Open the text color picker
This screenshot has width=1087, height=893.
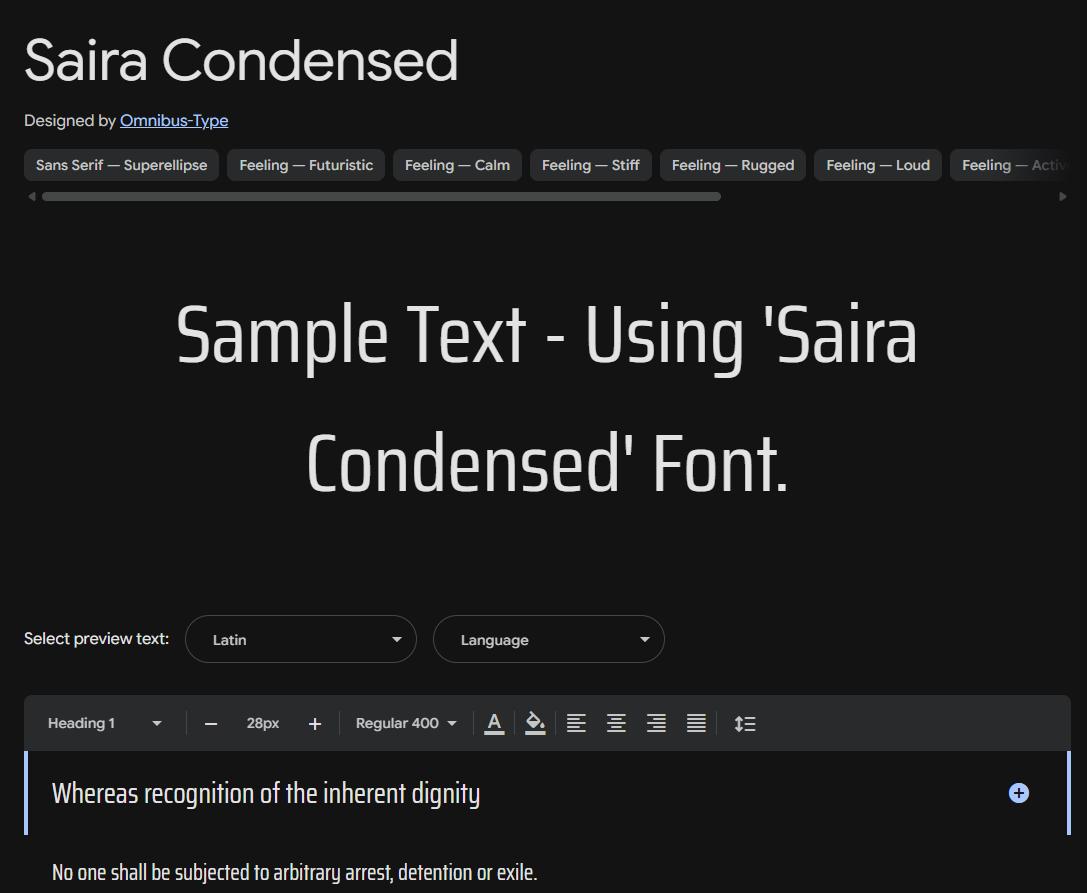[494, 724]
